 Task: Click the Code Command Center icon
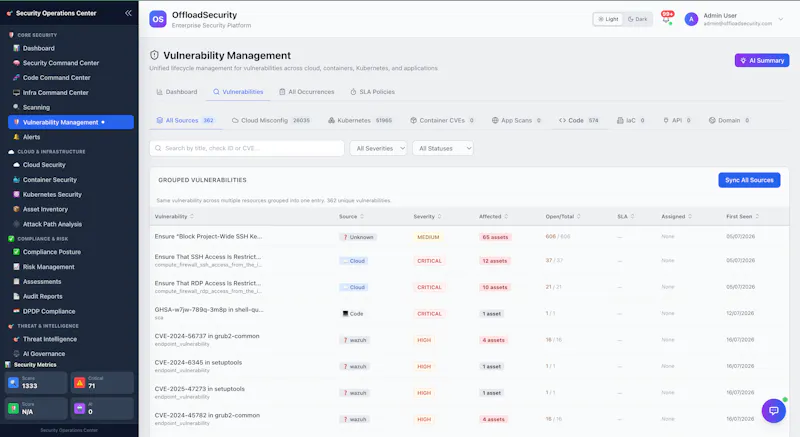click(16, 78)
